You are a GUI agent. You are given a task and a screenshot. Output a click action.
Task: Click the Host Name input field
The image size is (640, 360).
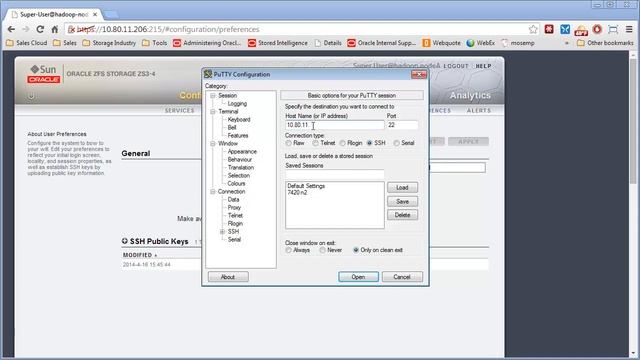tap(335, 125)
